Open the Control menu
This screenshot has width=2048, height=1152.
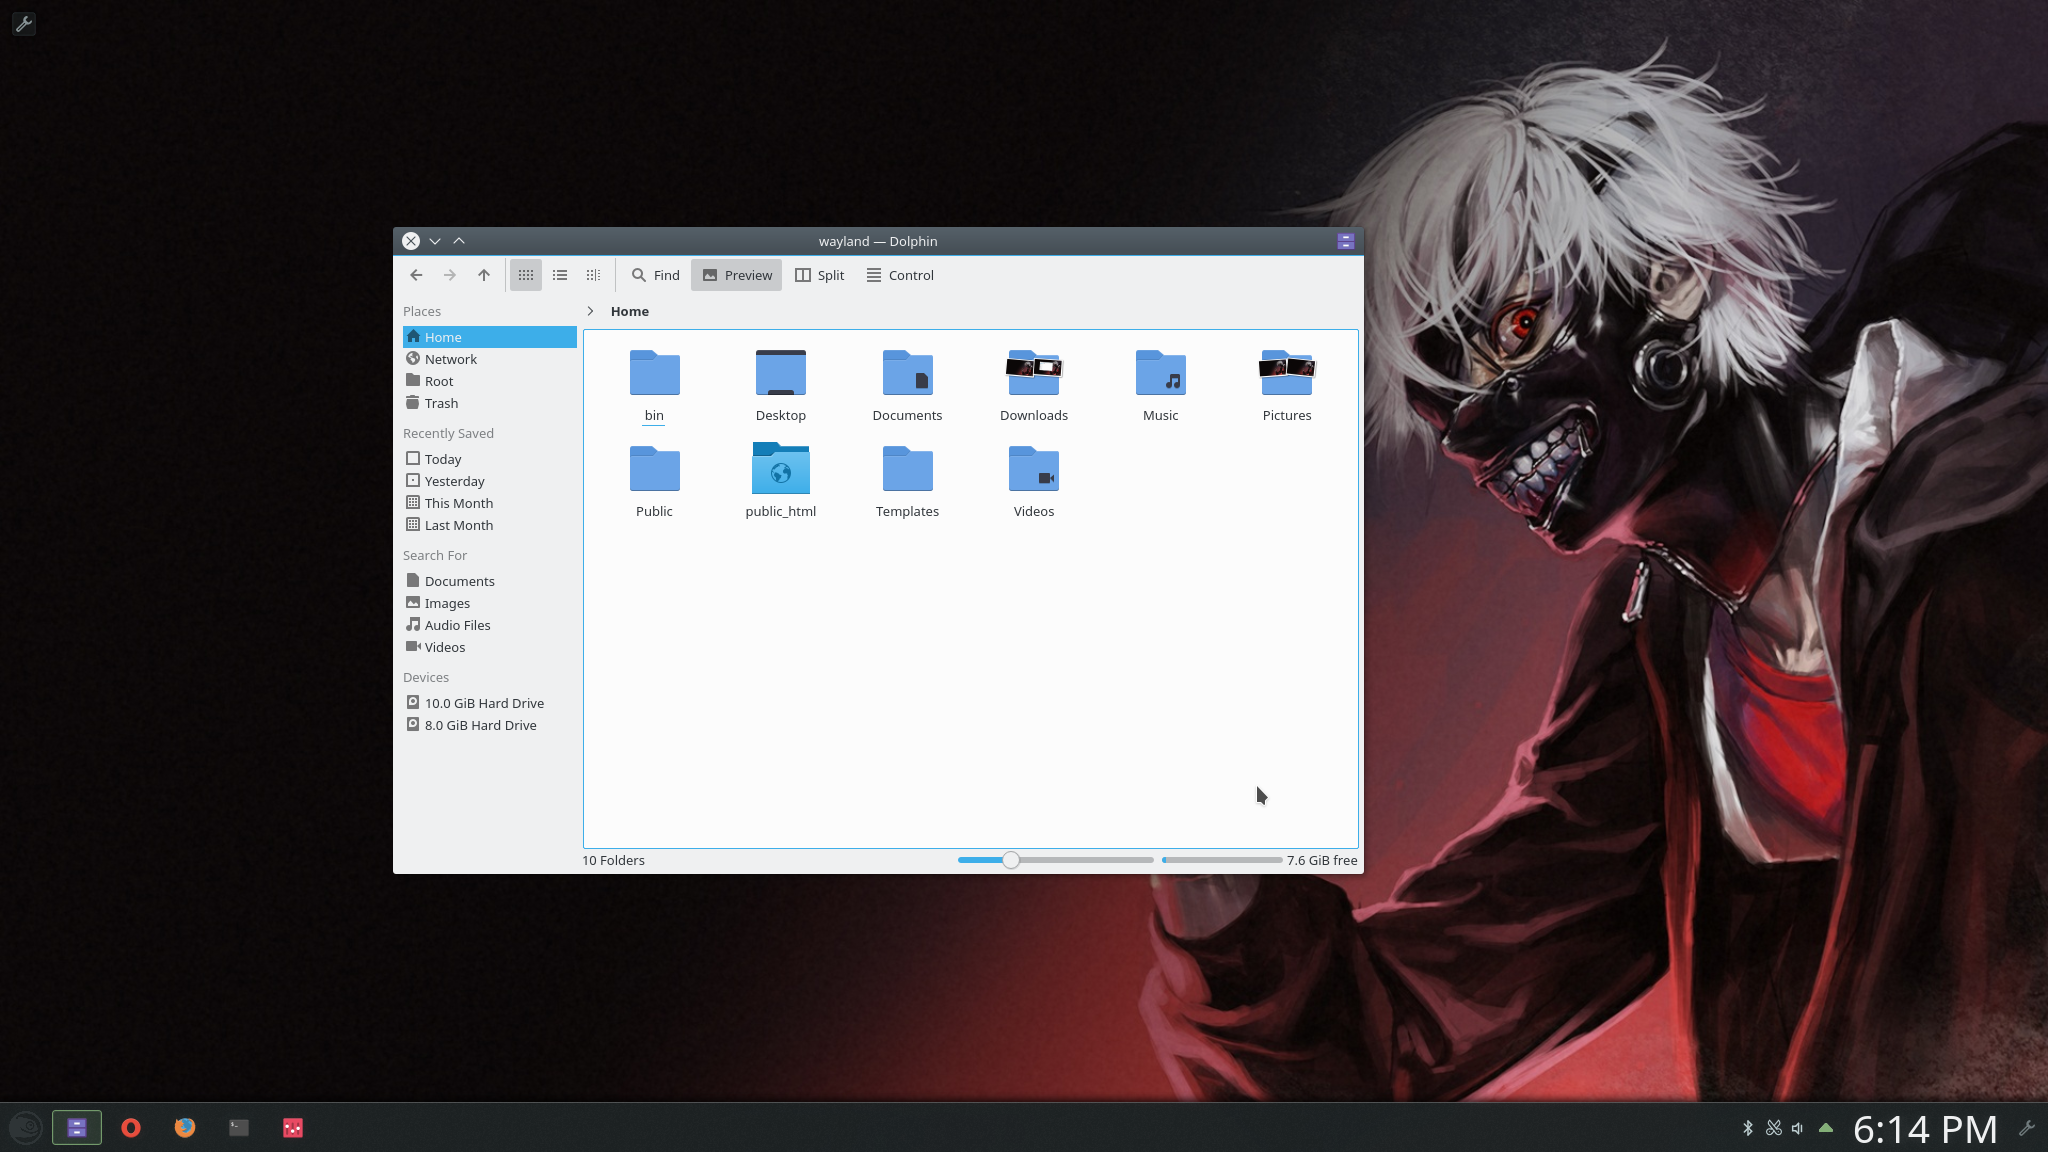[x=900, y=275]
